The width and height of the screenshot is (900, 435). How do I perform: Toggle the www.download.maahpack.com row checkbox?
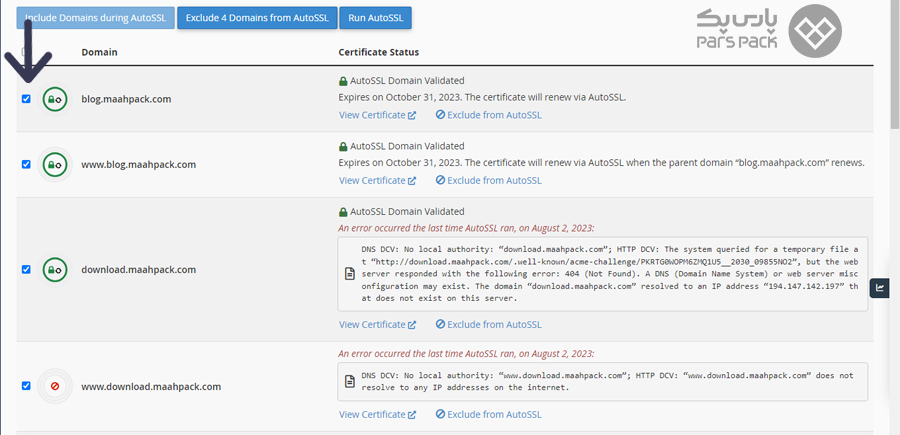(x=26, y=386)
